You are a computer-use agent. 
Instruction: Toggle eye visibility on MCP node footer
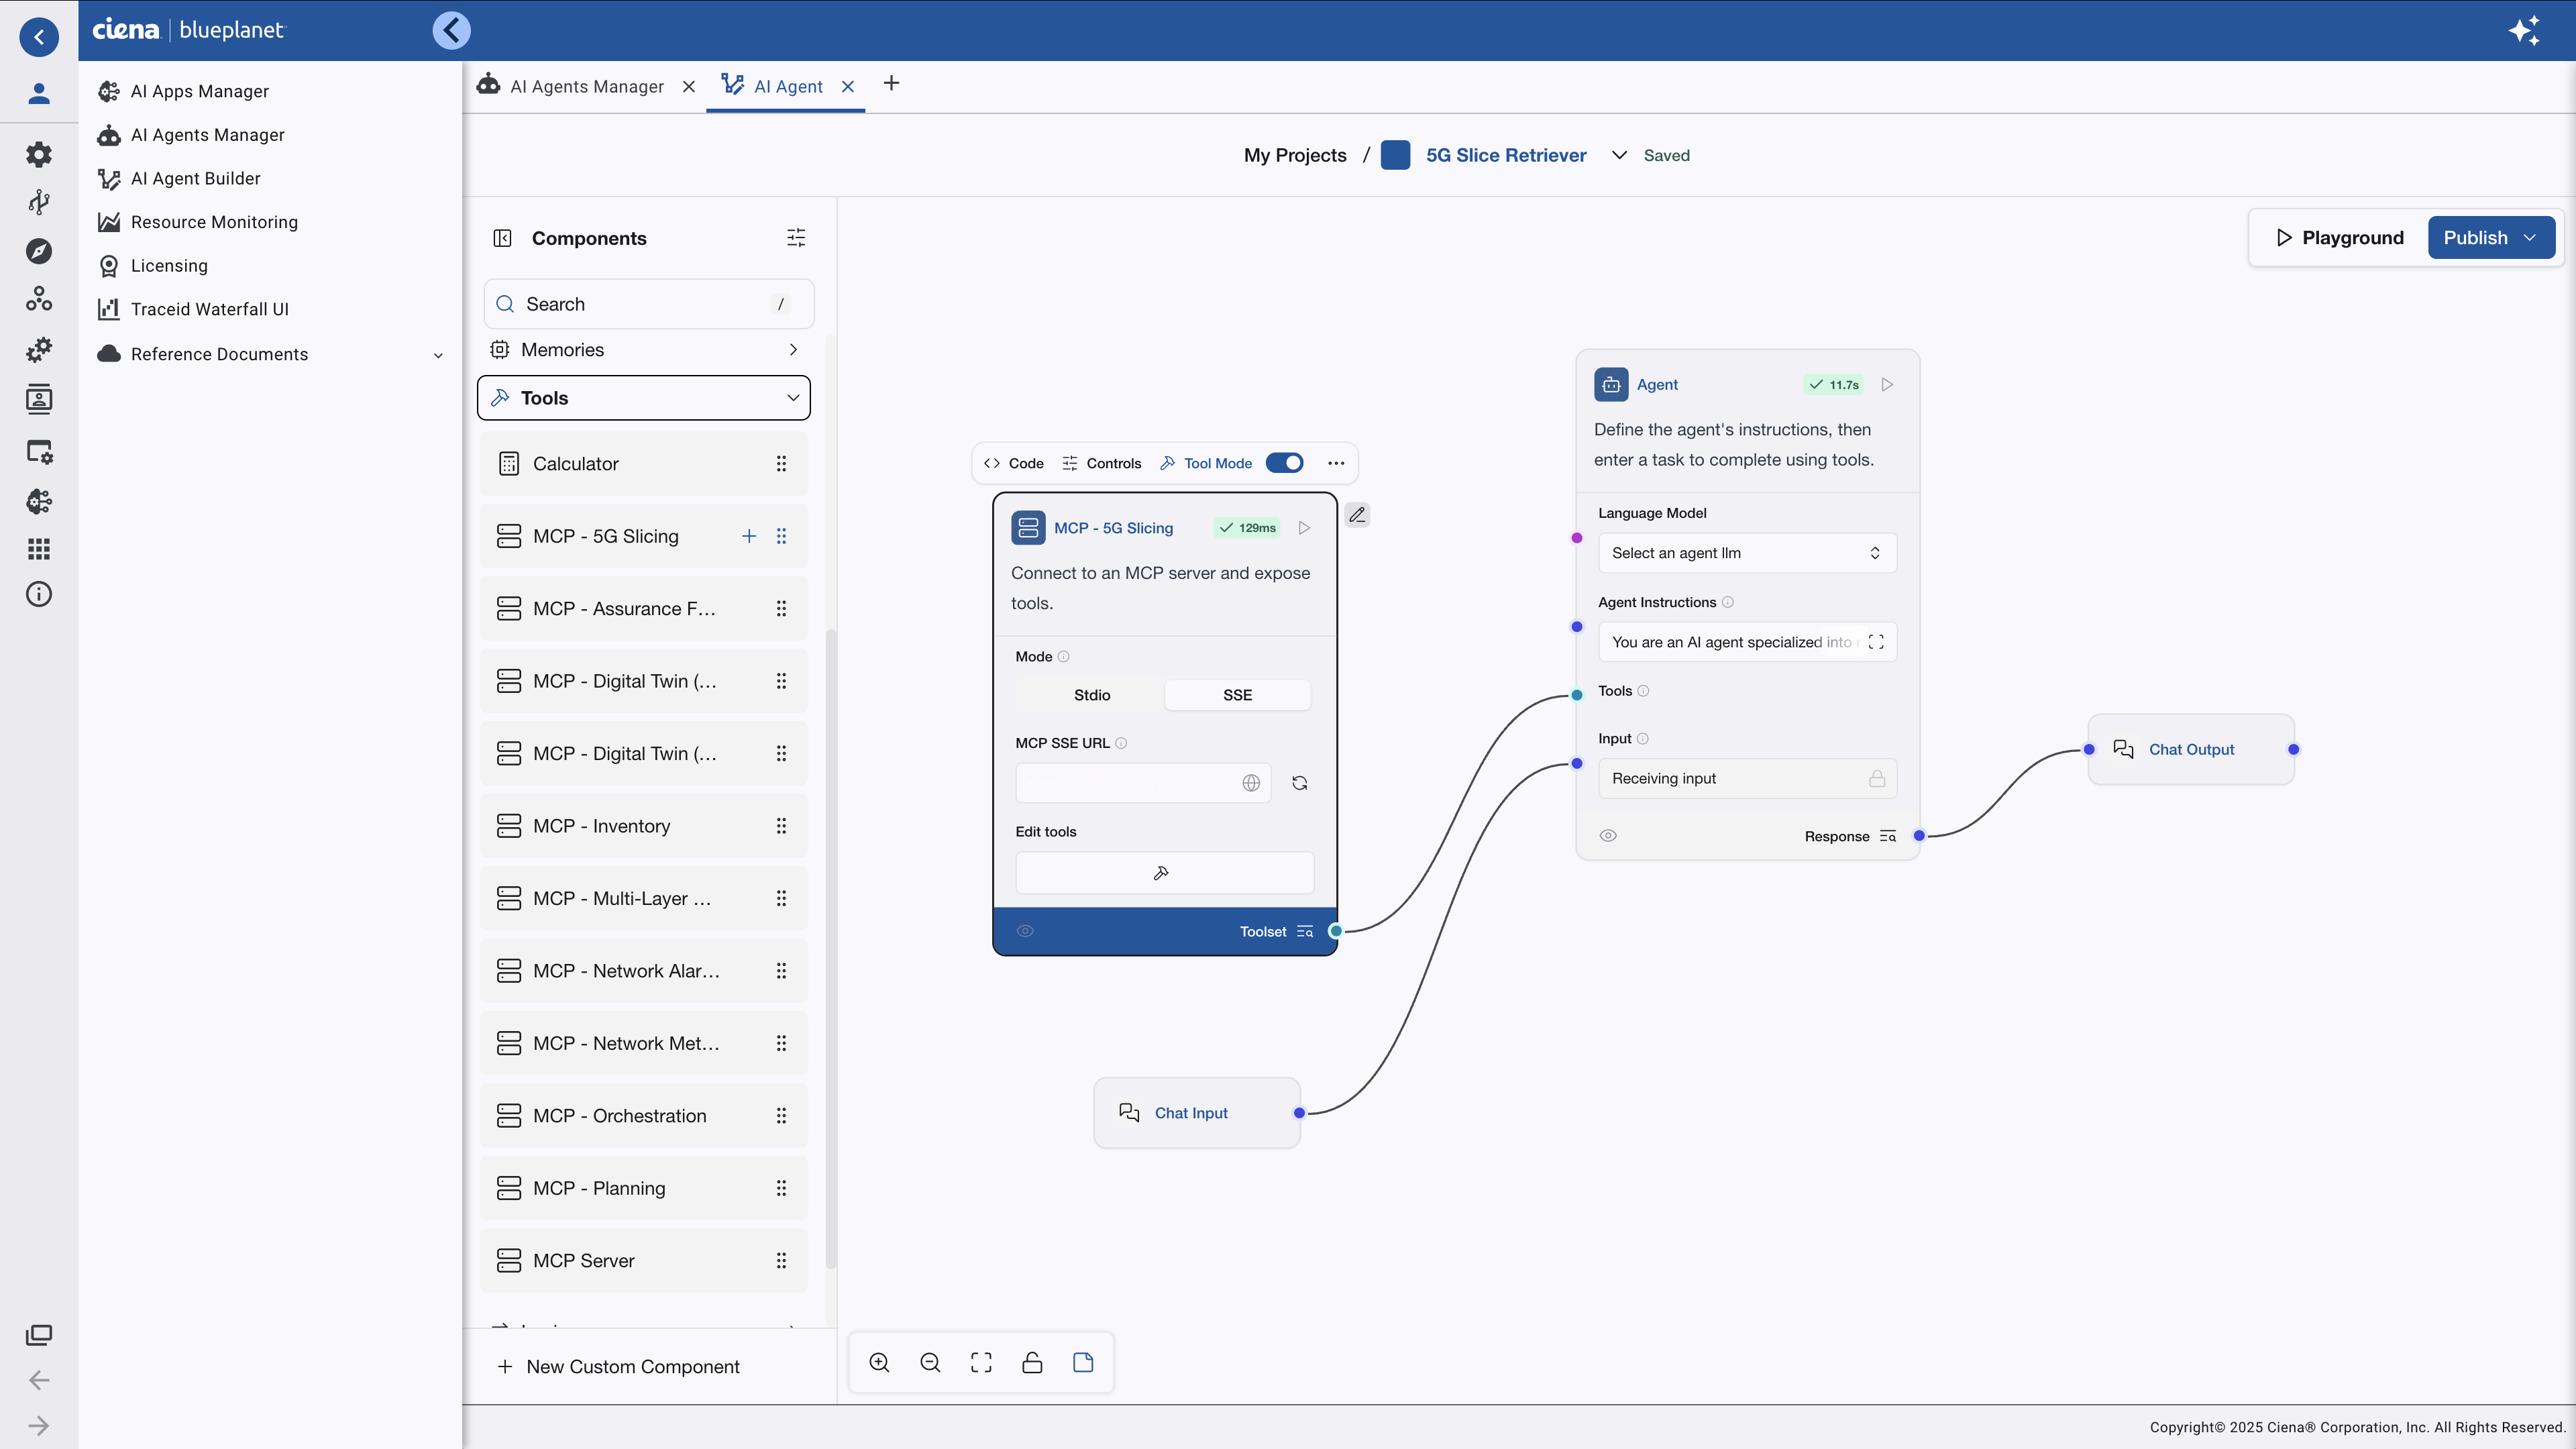1025,931
